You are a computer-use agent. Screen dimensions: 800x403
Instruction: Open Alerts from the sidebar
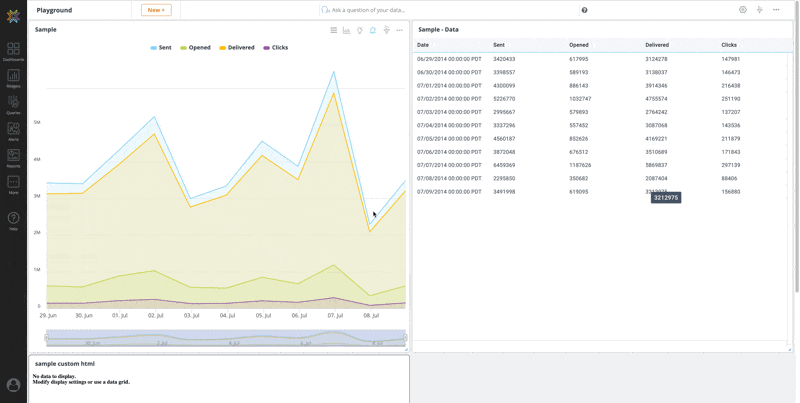click(x=13, y=131)
